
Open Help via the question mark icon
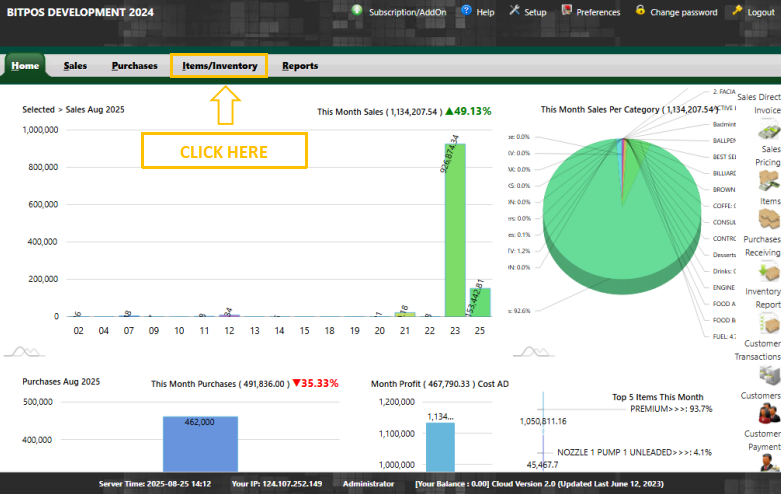point(465,11)
